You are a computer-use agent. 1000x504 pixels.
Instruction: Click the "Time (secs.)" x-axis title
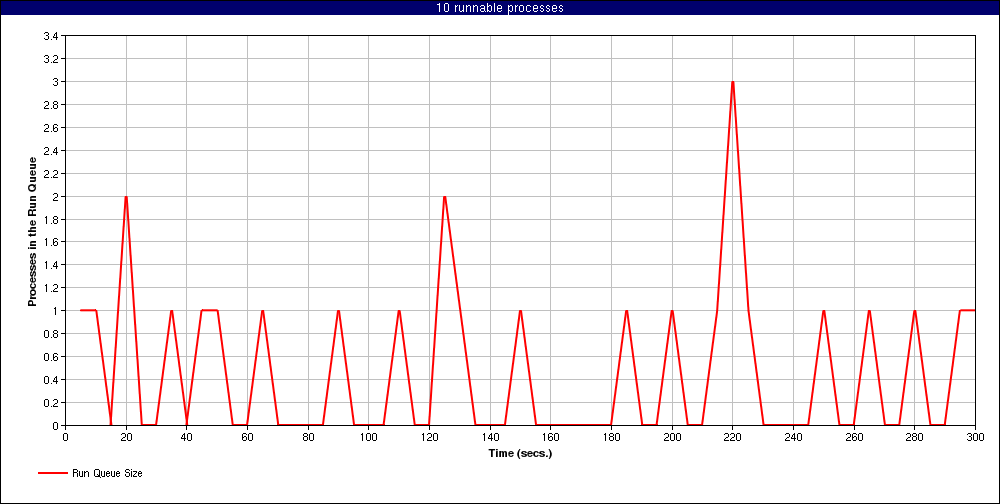[x=520, y=454]
